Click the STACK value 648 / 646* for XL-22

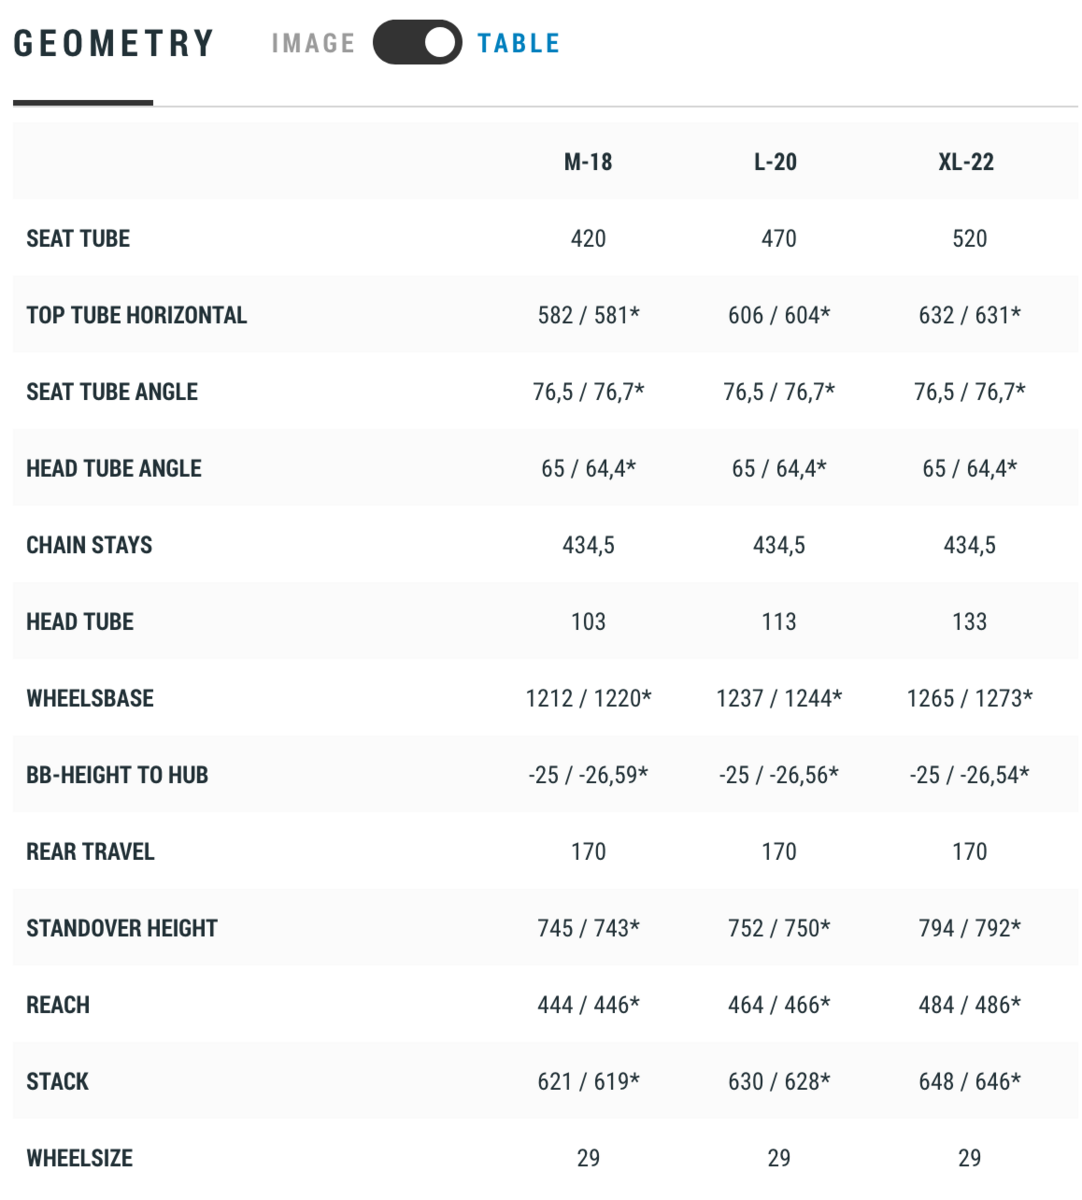tap(969, 1082)
